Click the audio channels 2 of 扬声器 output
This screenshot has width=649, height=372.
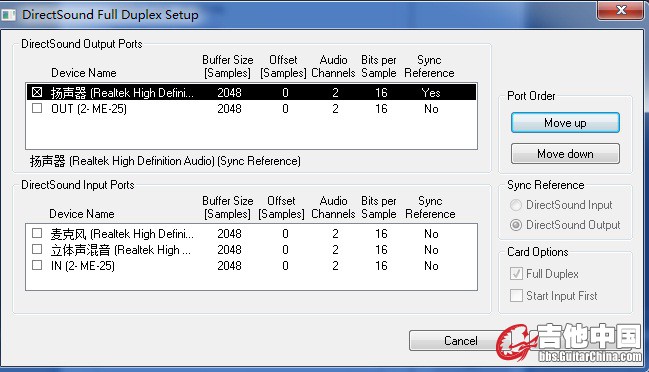point(335,93)
